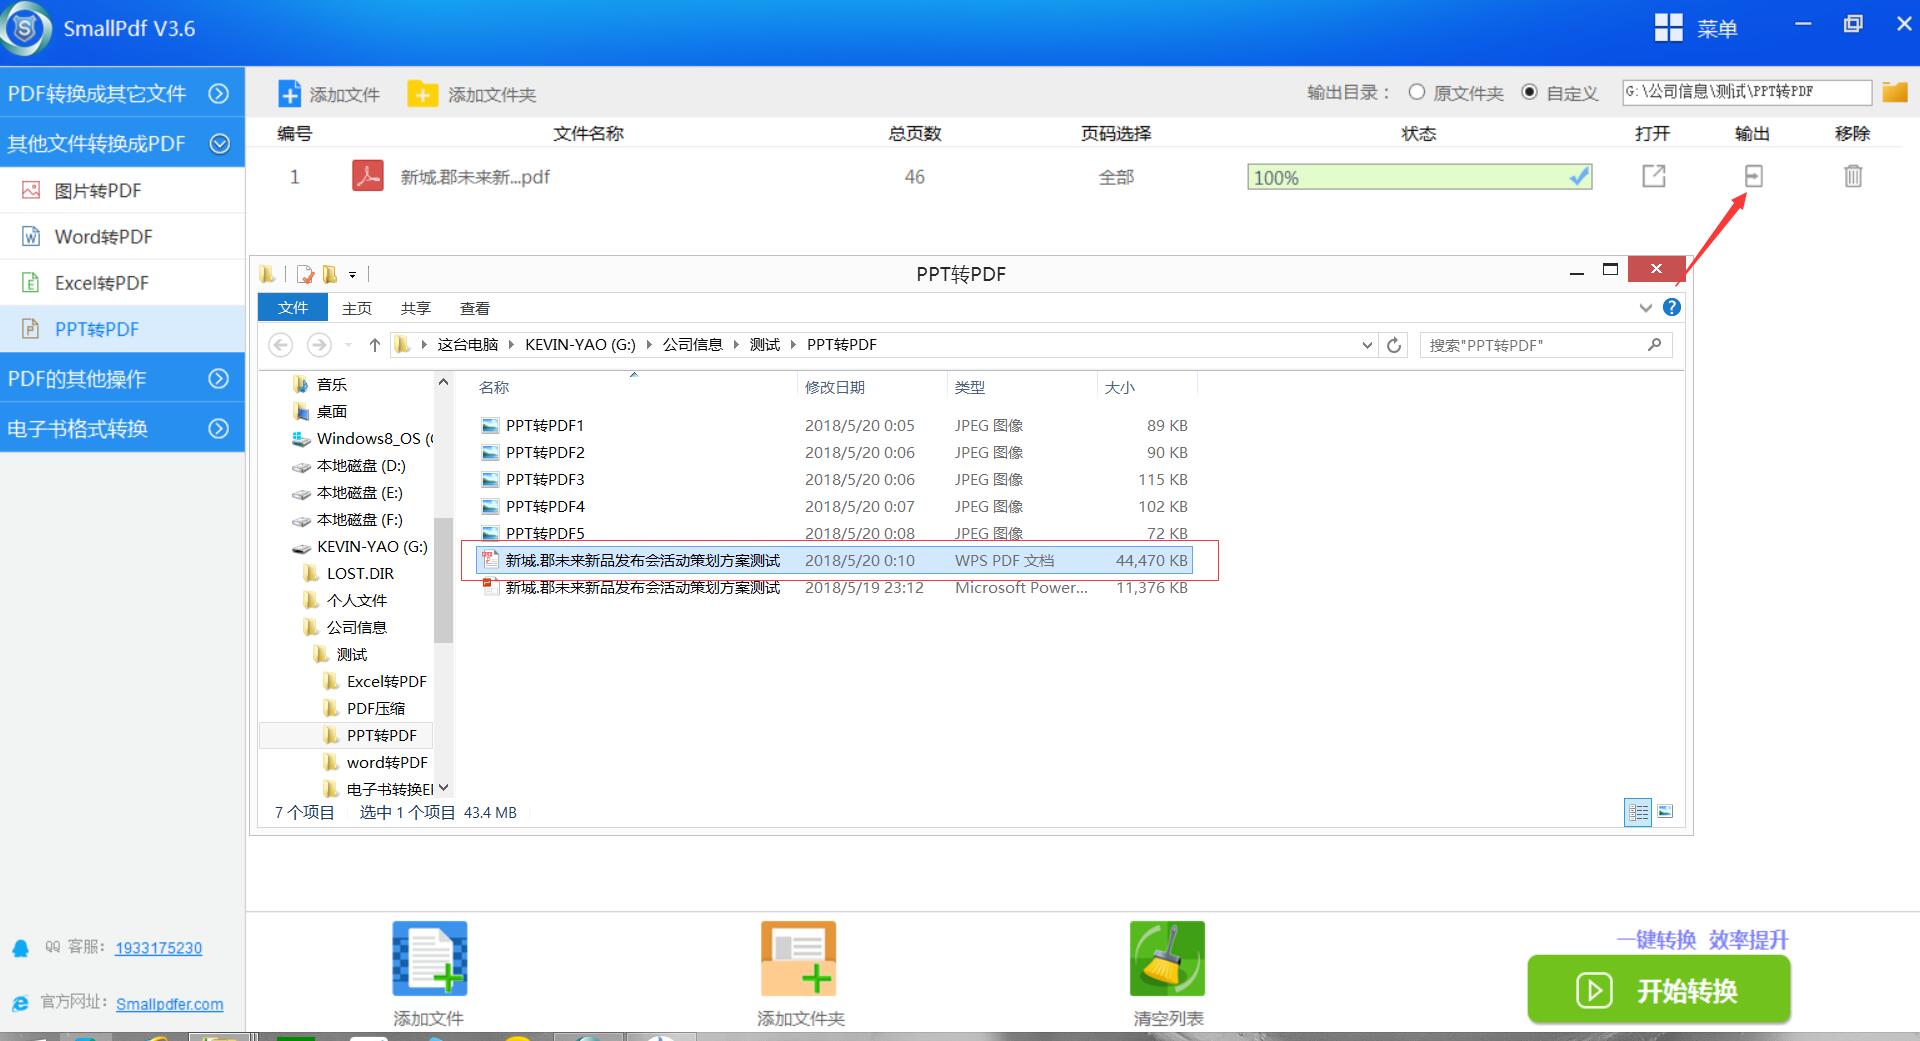
Task: Expand the explorer ribbon chevron
Action: point(1645,308)
